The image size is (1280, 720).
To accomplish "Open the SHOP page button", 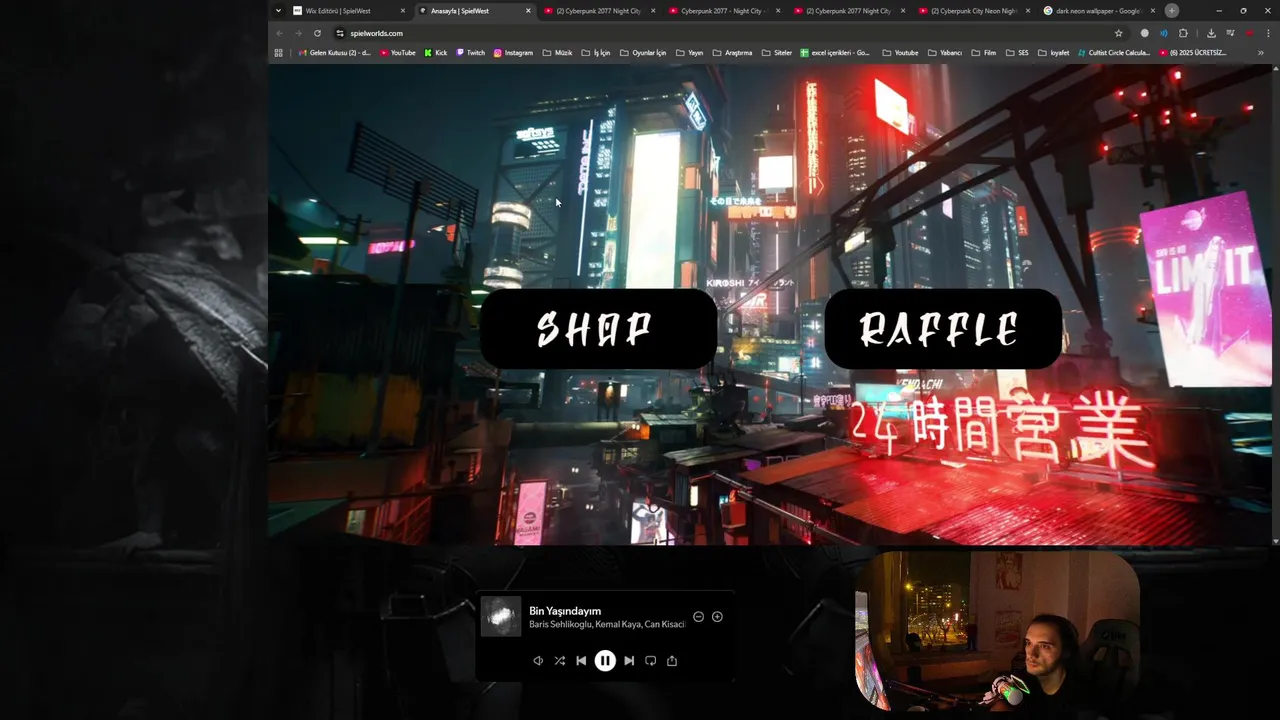I will click(598, 329).
